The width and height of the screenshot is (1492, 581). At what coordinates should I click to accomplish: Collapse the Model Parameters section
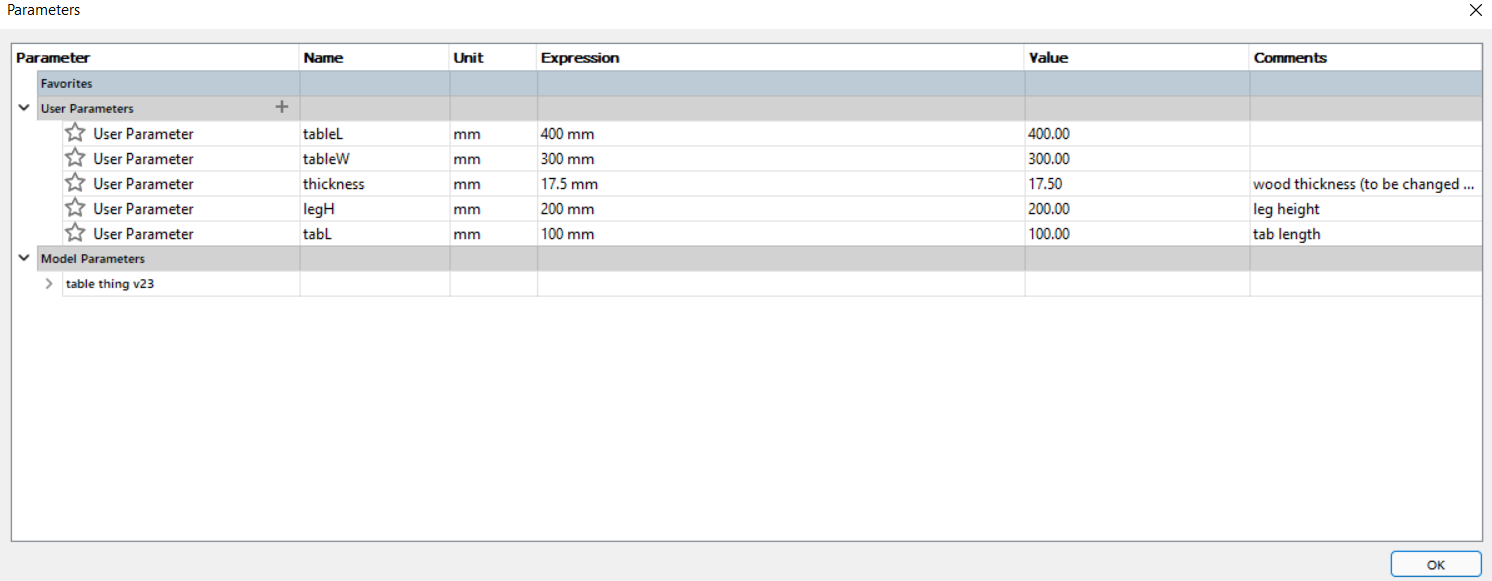point(24,258)
